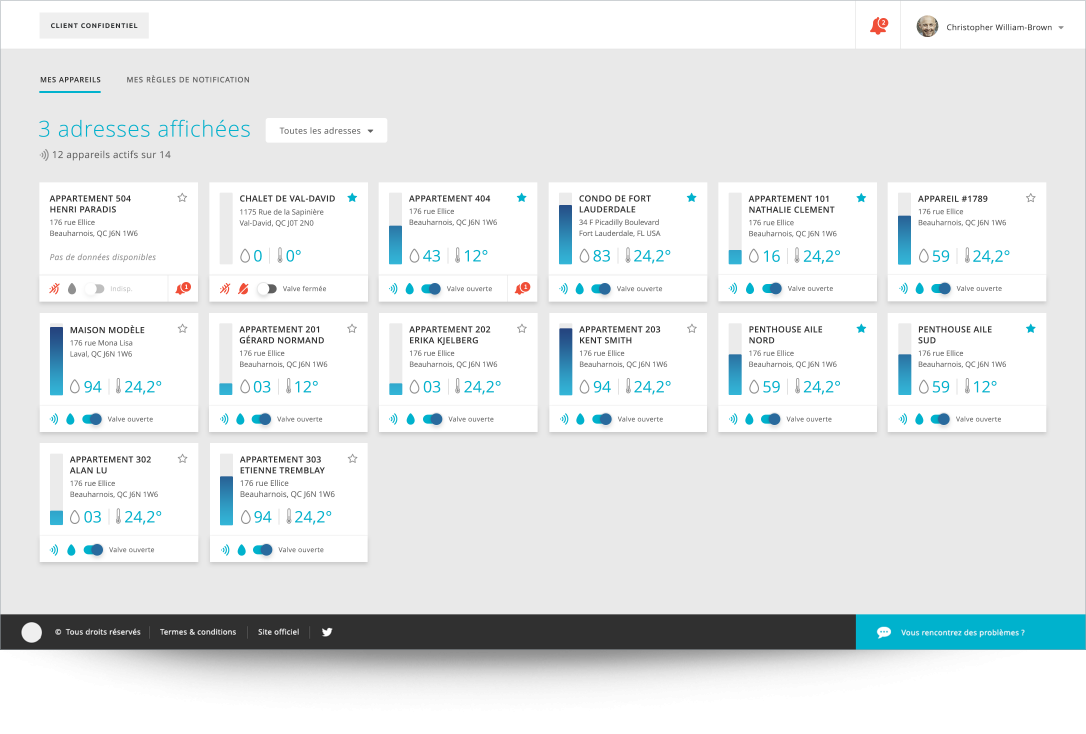The image size is (1086, 734).
Task: Select the Mes appareils tab
Action: 70,80
